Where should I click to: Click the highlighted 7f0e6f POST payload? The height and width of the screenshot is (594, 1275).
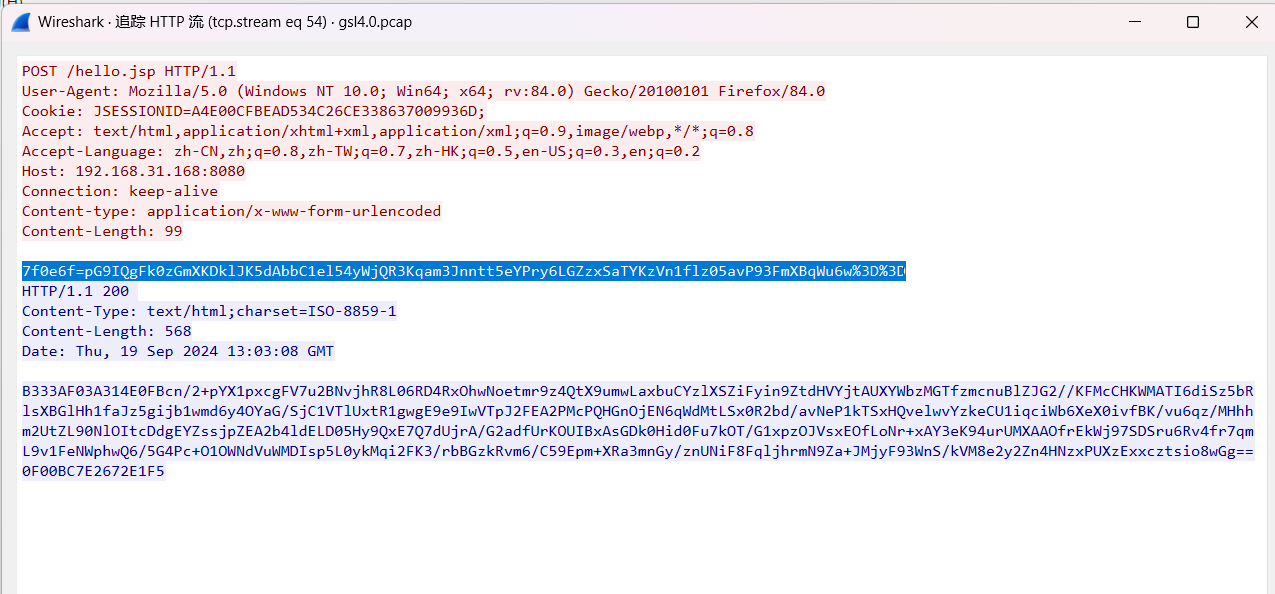click(463, 272)
